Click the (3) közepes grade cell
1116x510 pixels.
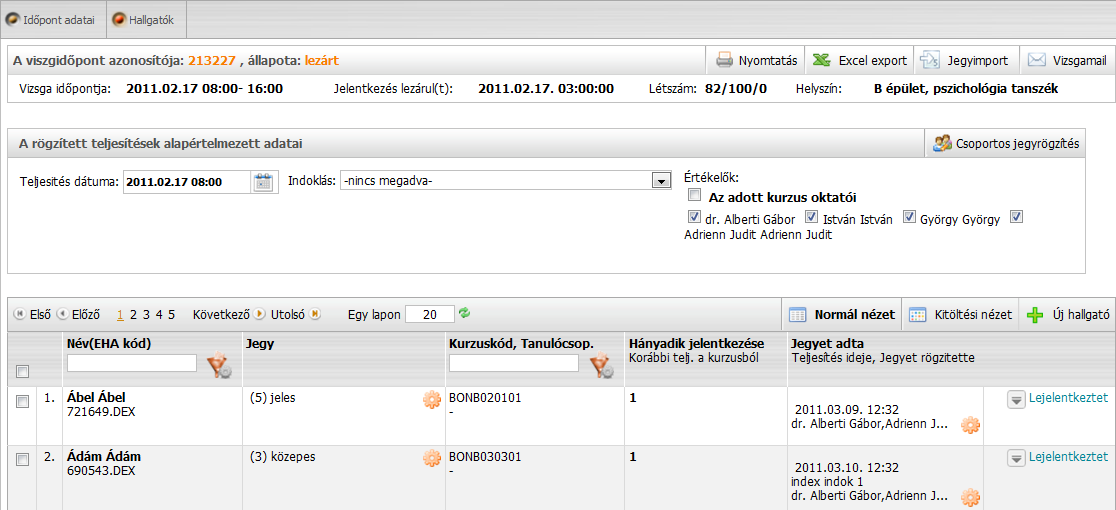pyautogui.click(x=283, y=457)
